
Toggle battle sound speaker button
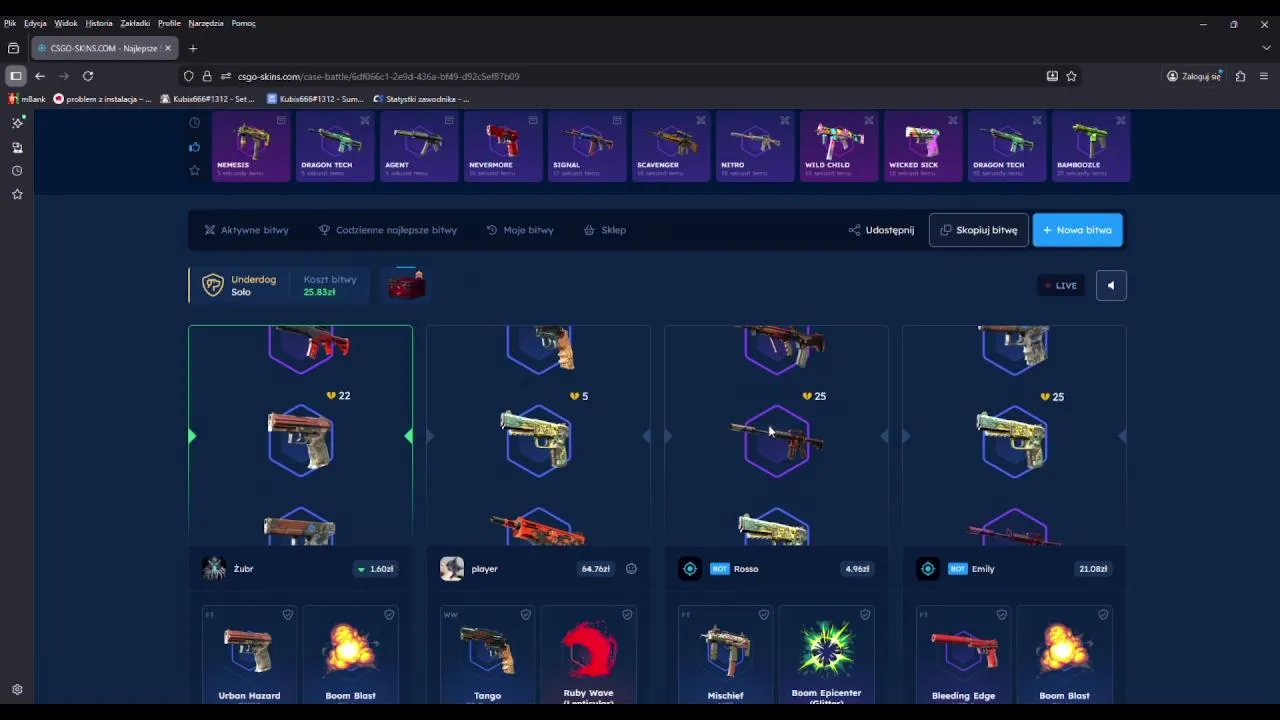[x=1111, y=286]
